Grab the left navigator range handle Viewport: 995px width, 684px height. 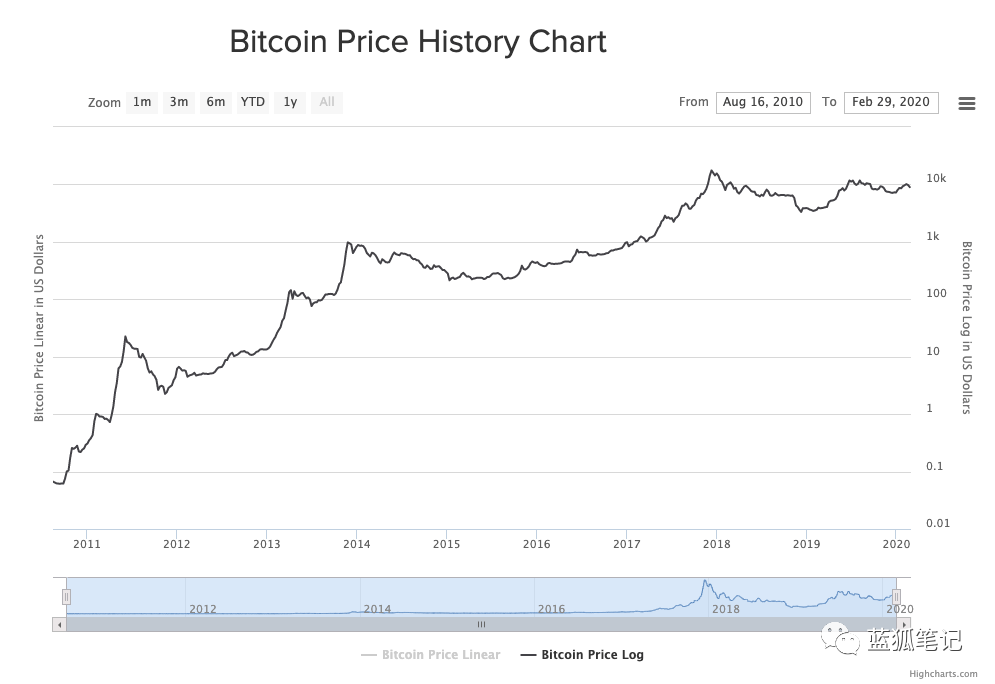pyautogui.click(x=66, y=596)
